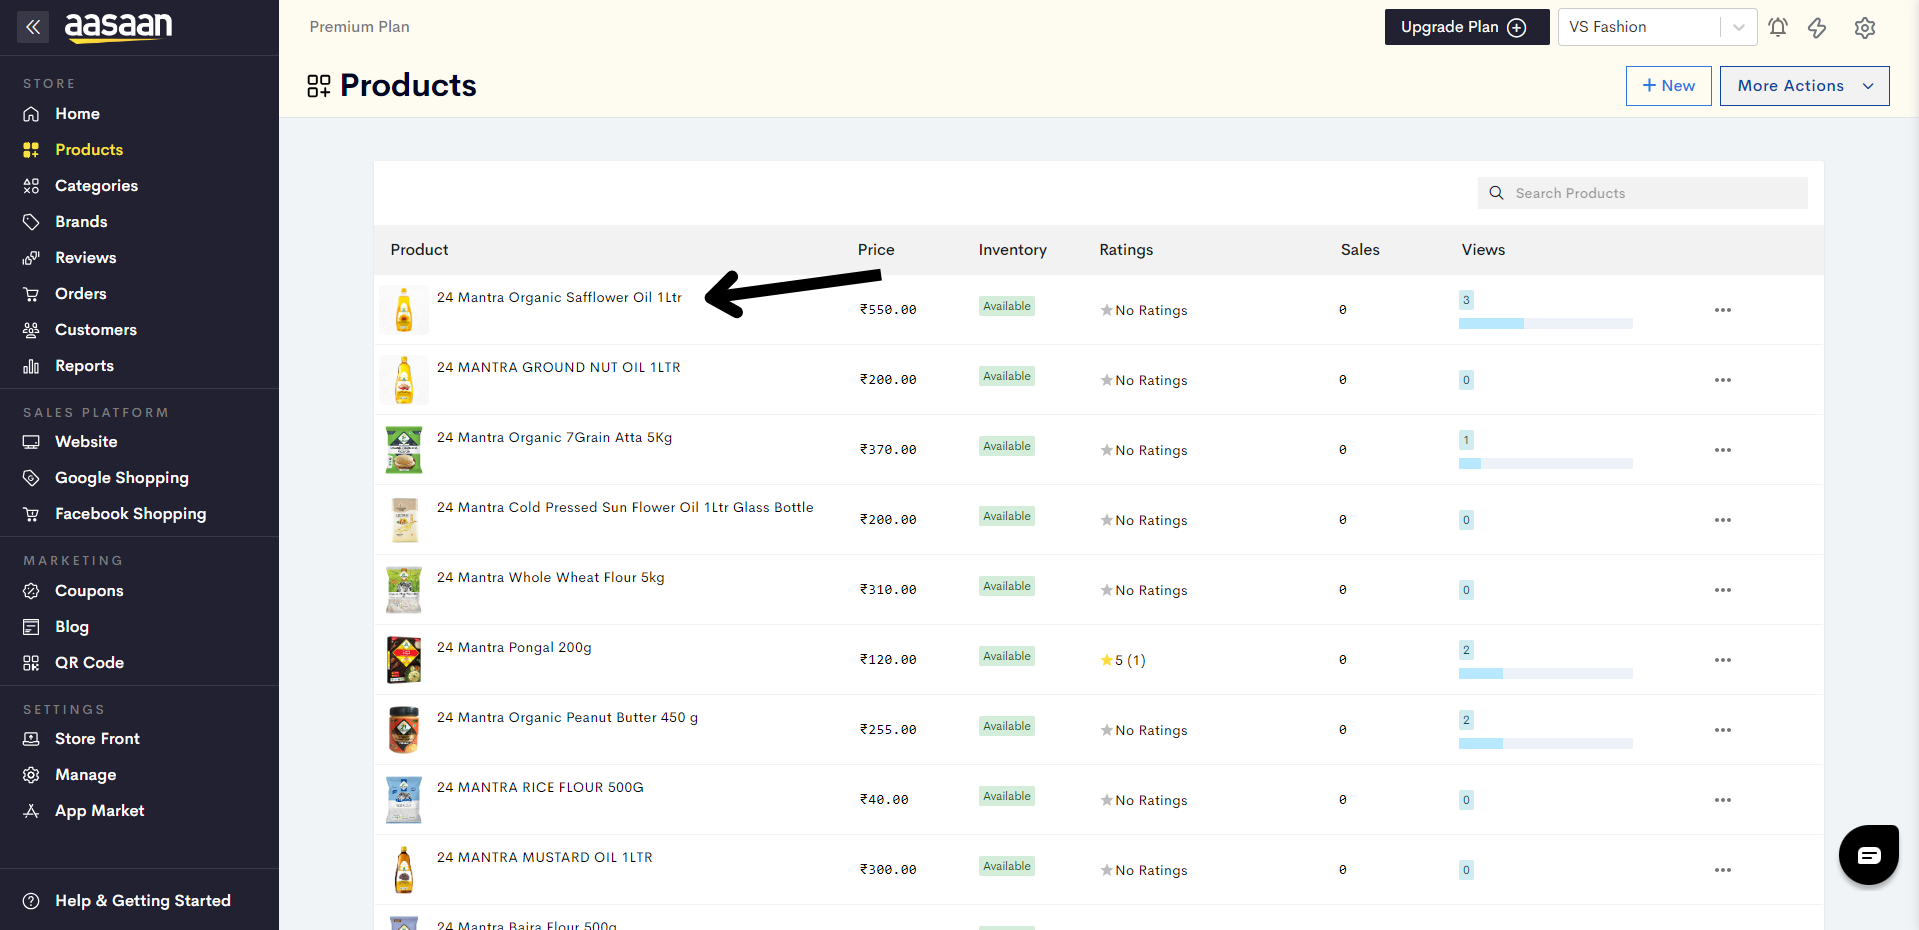Open 24 Mantra Organic Safflower Oil 1Ltr
This screenshot has width=1919, height=930.
[559, 297]
